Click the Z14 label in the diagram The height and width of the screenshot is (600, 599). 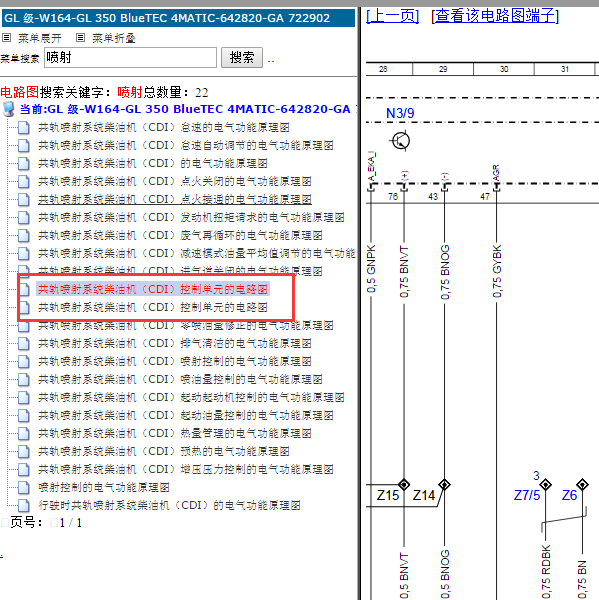coord(424,496)
